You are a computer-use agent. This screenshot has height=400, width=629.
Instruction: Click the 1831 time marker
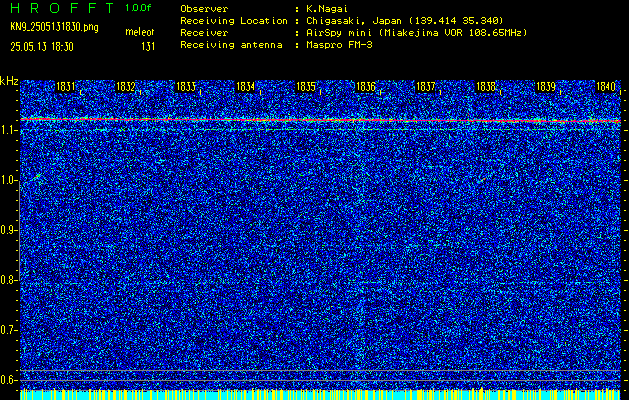pos(65,87)
